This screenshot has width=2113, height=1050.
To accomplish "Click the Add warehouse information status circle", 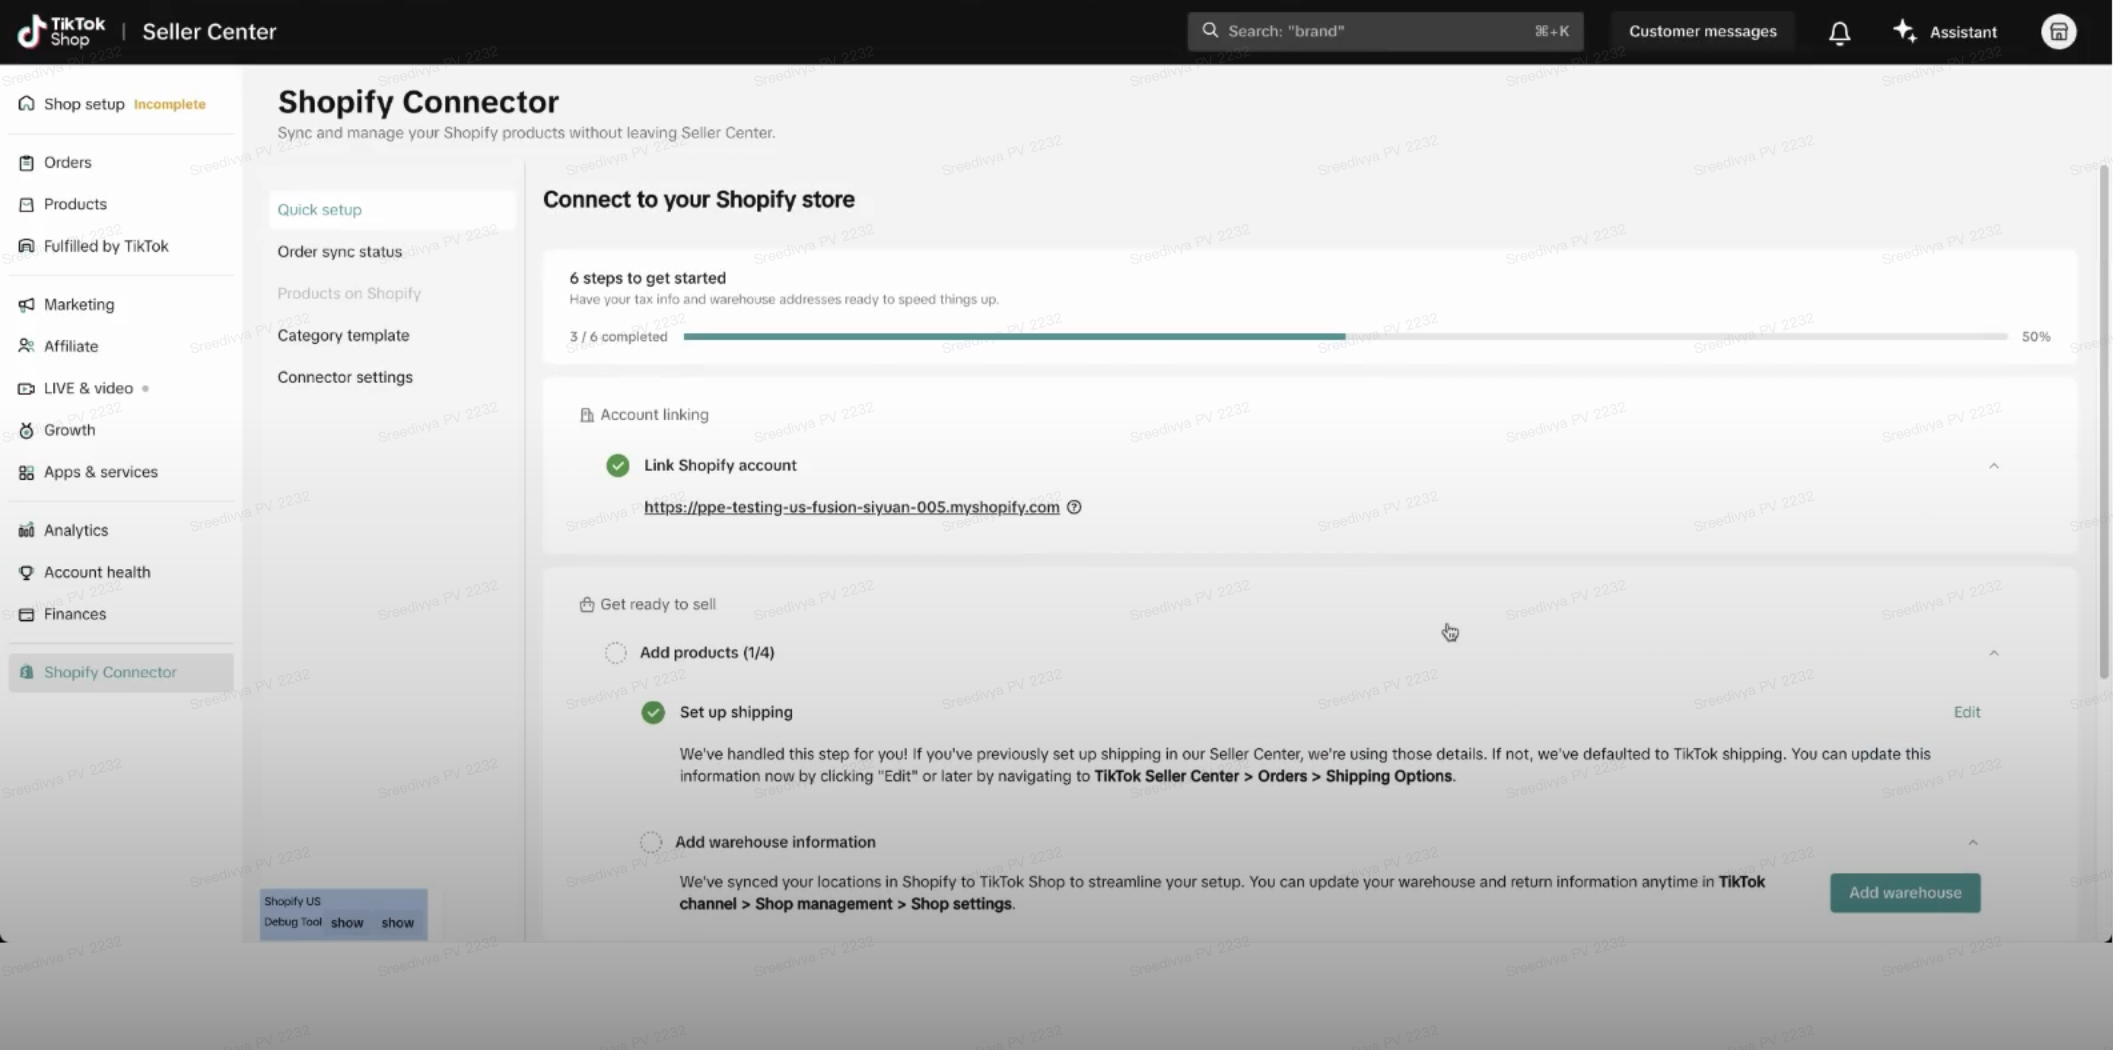I will point(651,842).
